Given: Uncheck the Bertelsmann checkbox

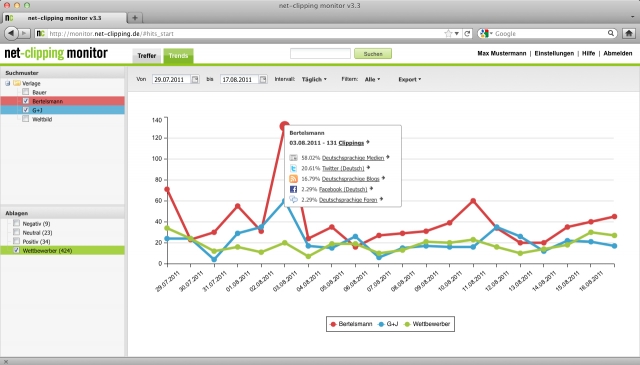Looking at the screenshot, I should point(26,101).
